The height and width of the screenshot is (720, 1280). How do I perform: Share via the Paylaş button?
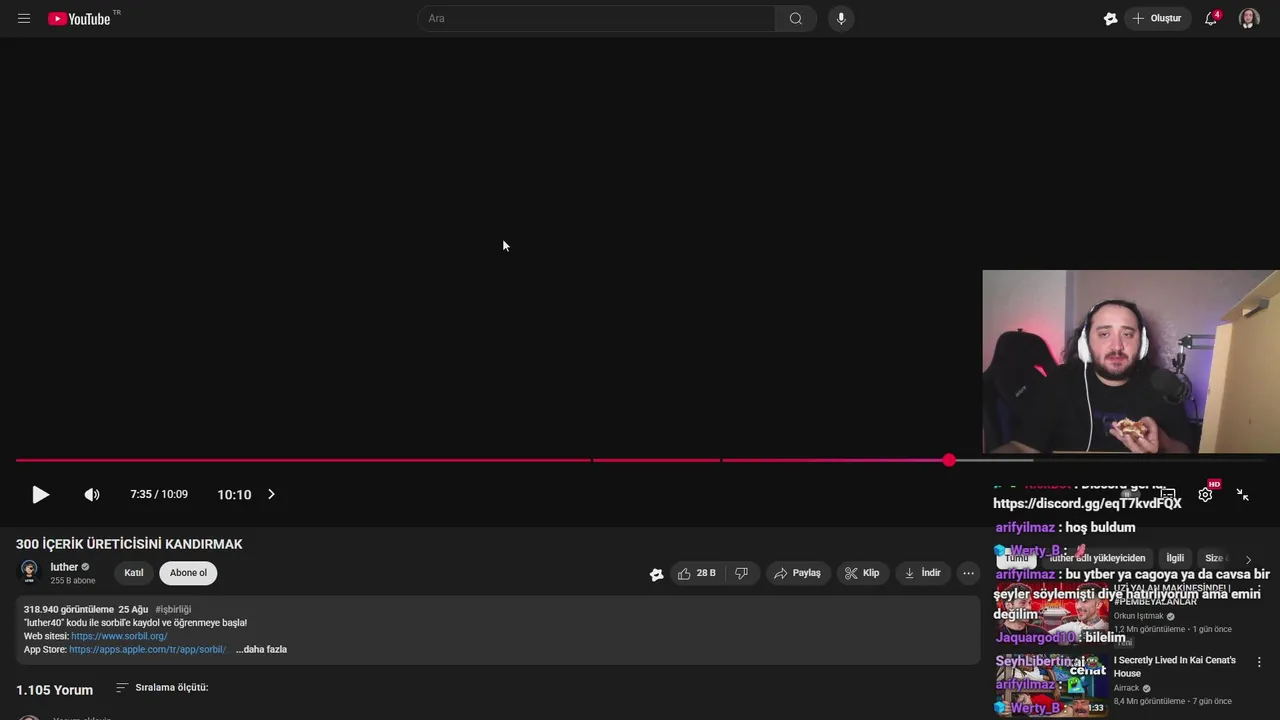(798, 573)
